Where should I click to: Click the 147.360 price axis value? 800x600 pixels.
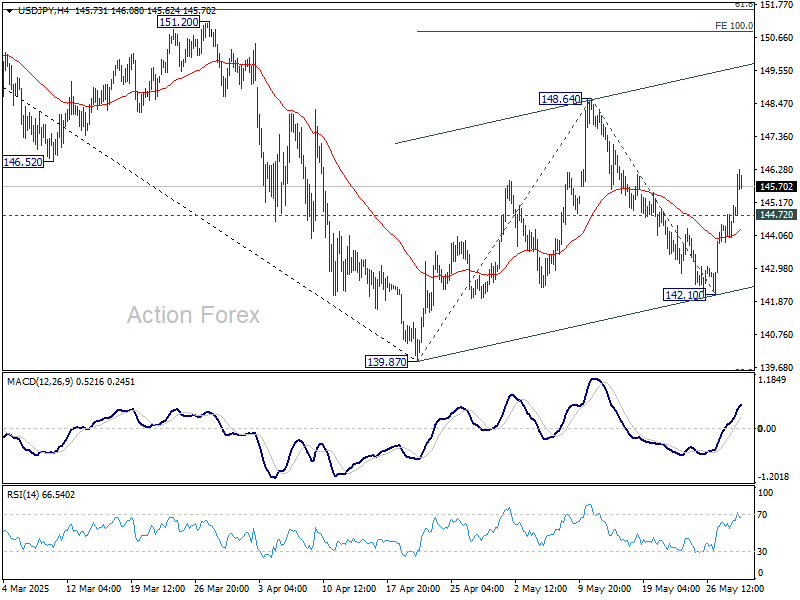(x=777, y=137)
